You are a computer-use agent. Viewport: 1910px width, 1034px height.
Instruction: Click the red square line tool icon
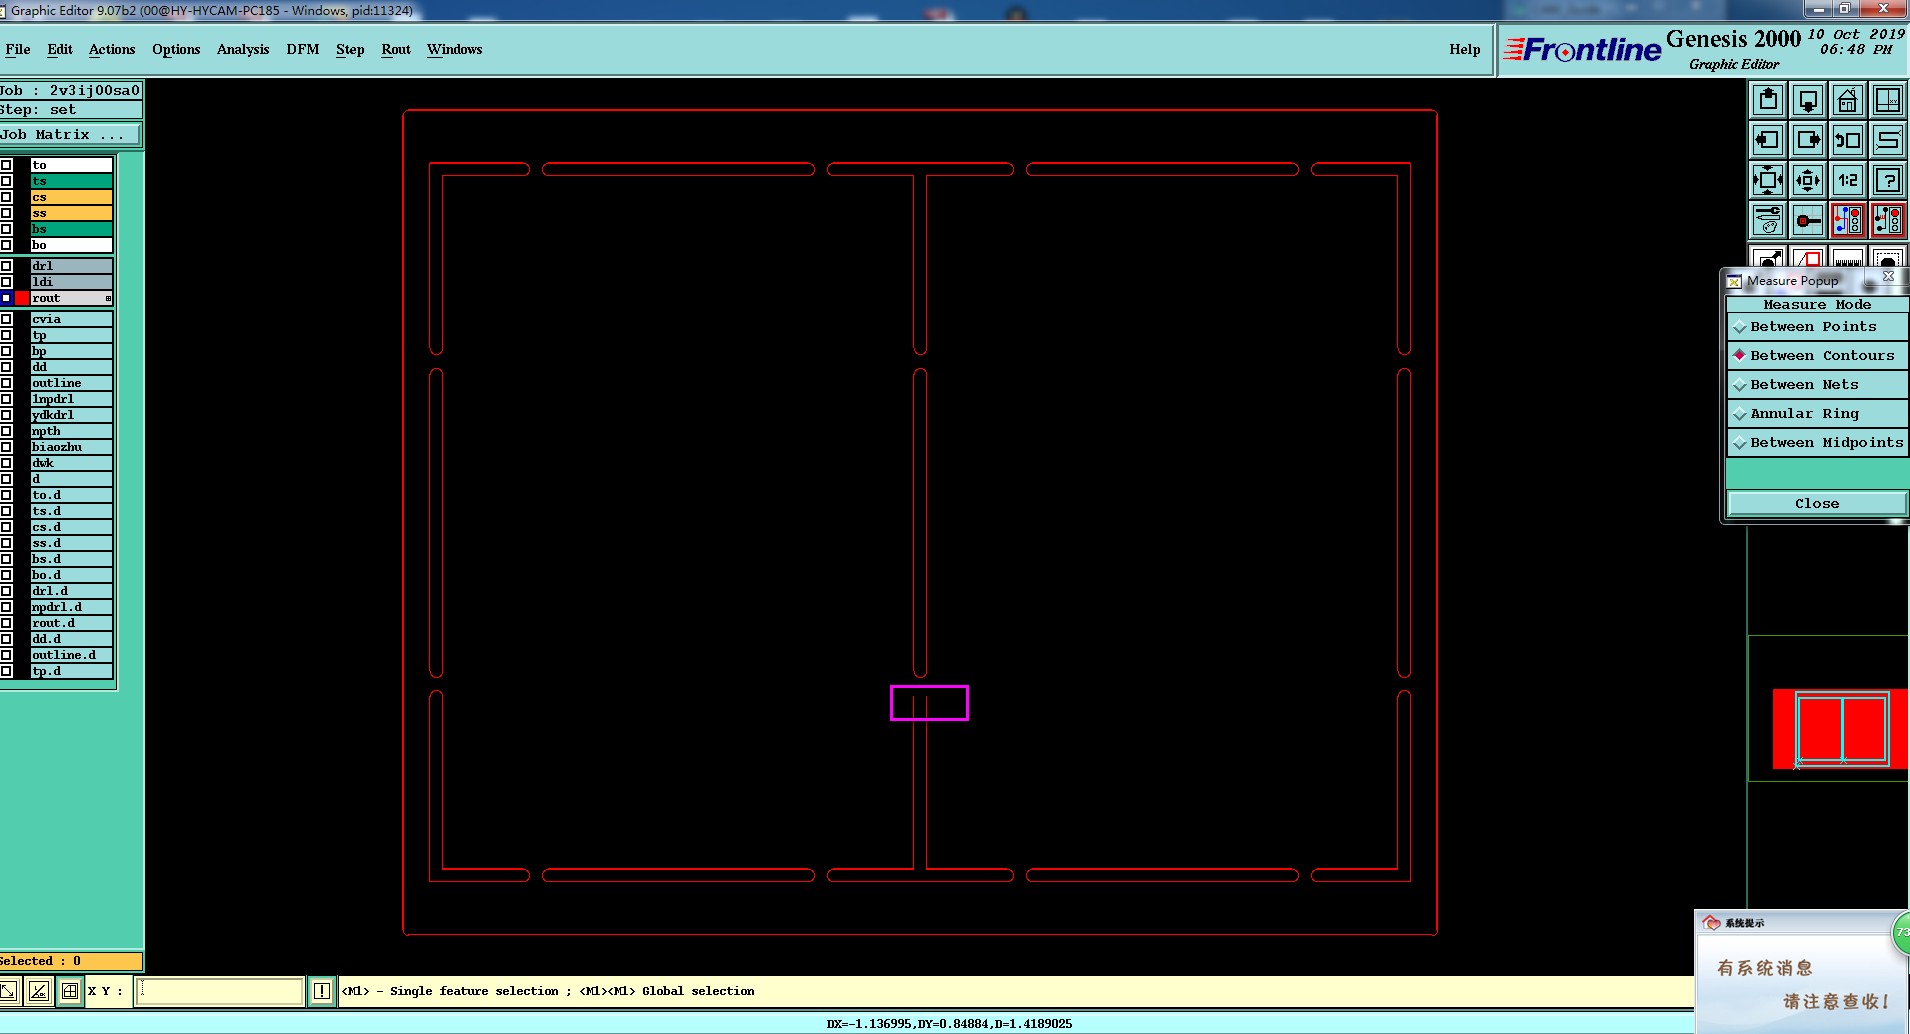(1808, 257)
